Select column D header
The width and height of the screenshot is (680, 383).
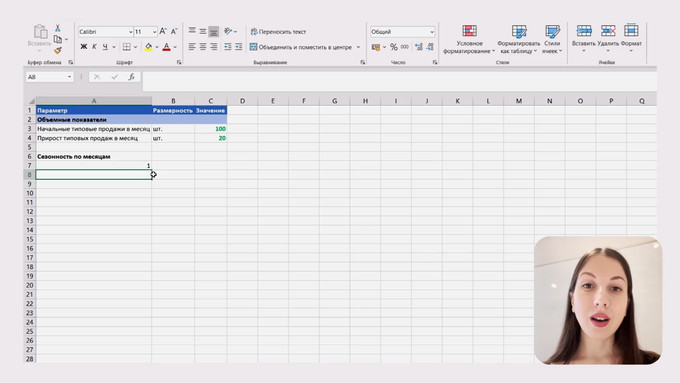point(242,101)
